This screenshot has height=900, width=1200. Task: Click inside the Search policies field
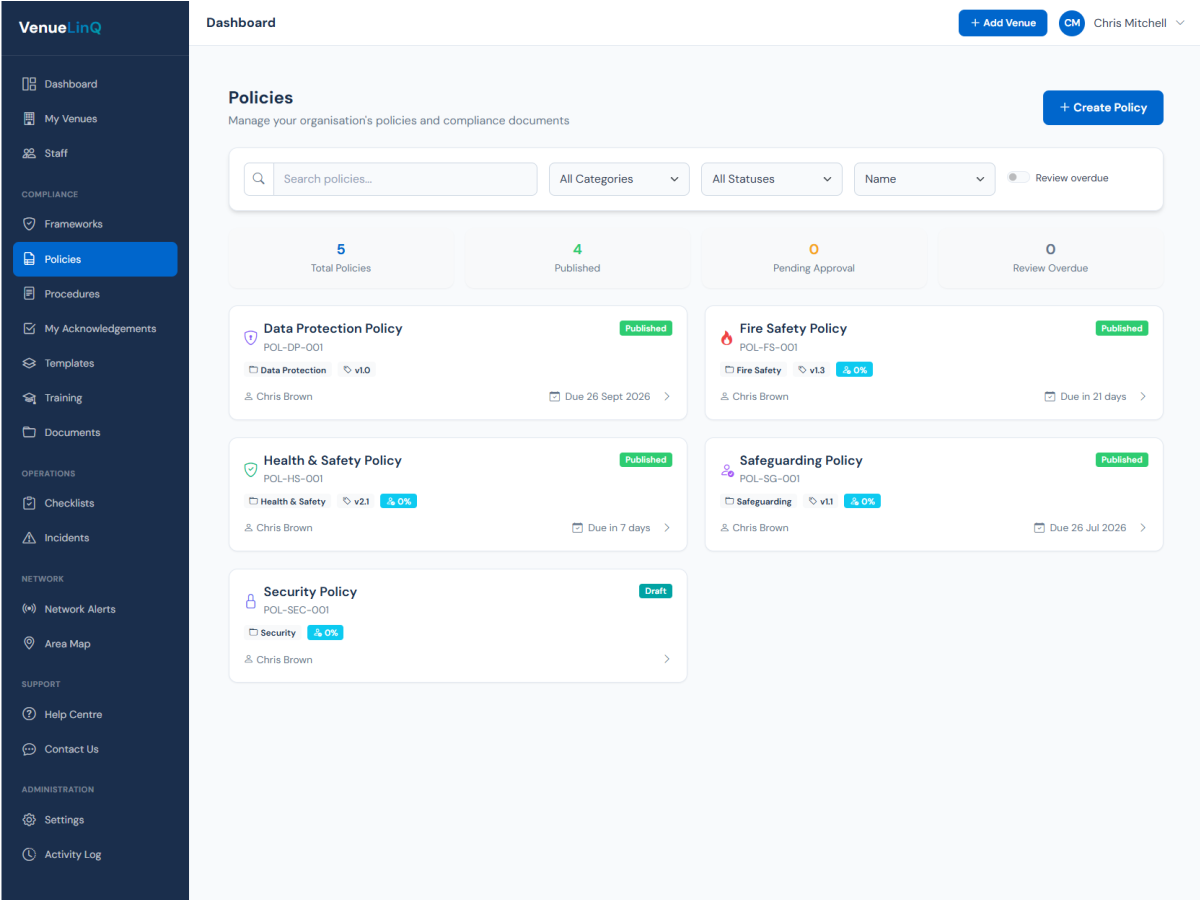pyautogui.click(x=405, y=178)
